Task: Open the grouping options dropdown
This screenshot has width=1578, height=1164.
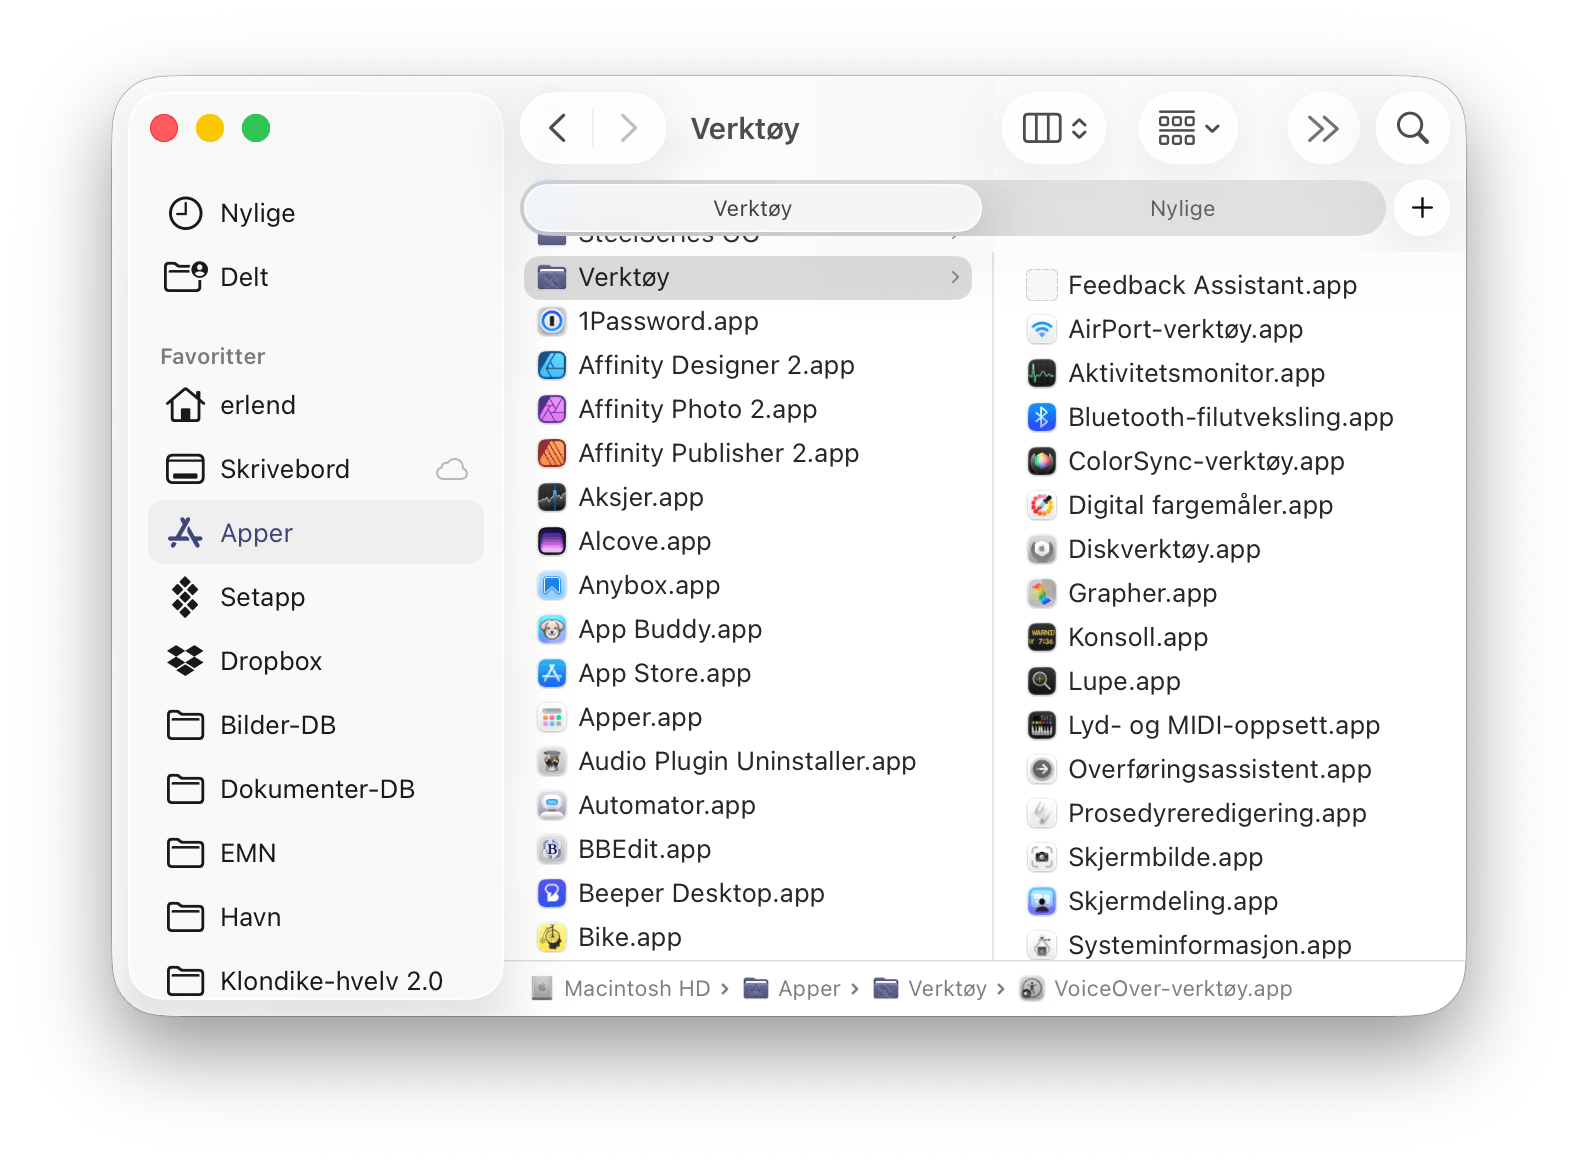Action: click(x=1188, y=128)
